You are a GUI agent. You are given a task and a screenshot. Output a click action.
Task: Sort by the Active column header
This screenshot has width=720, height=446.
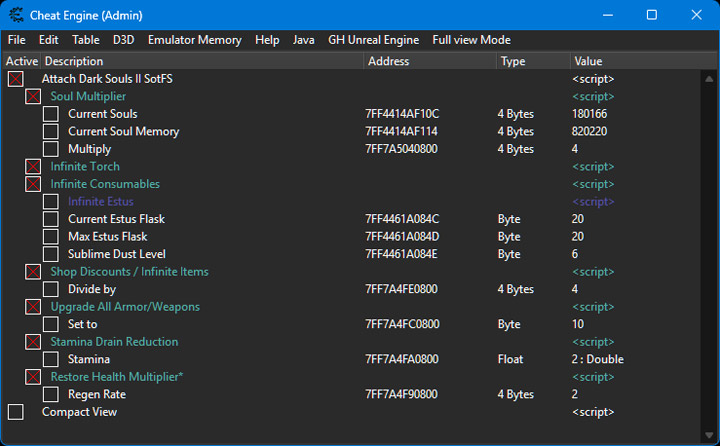pos(22,61)
